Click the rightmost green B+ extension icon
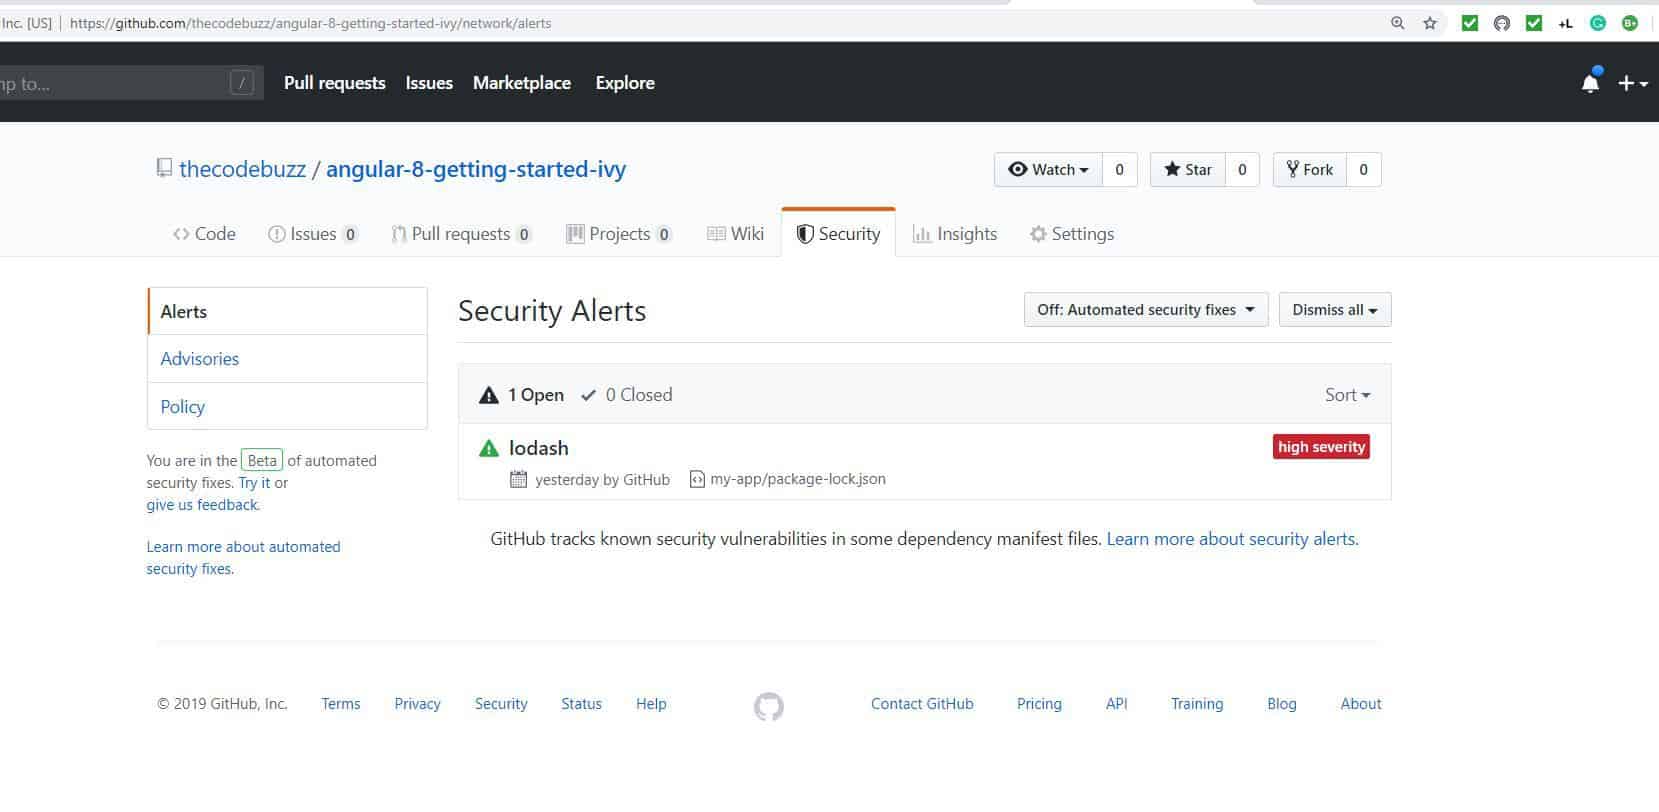The image size is (1659, 812). point(1630,23)
